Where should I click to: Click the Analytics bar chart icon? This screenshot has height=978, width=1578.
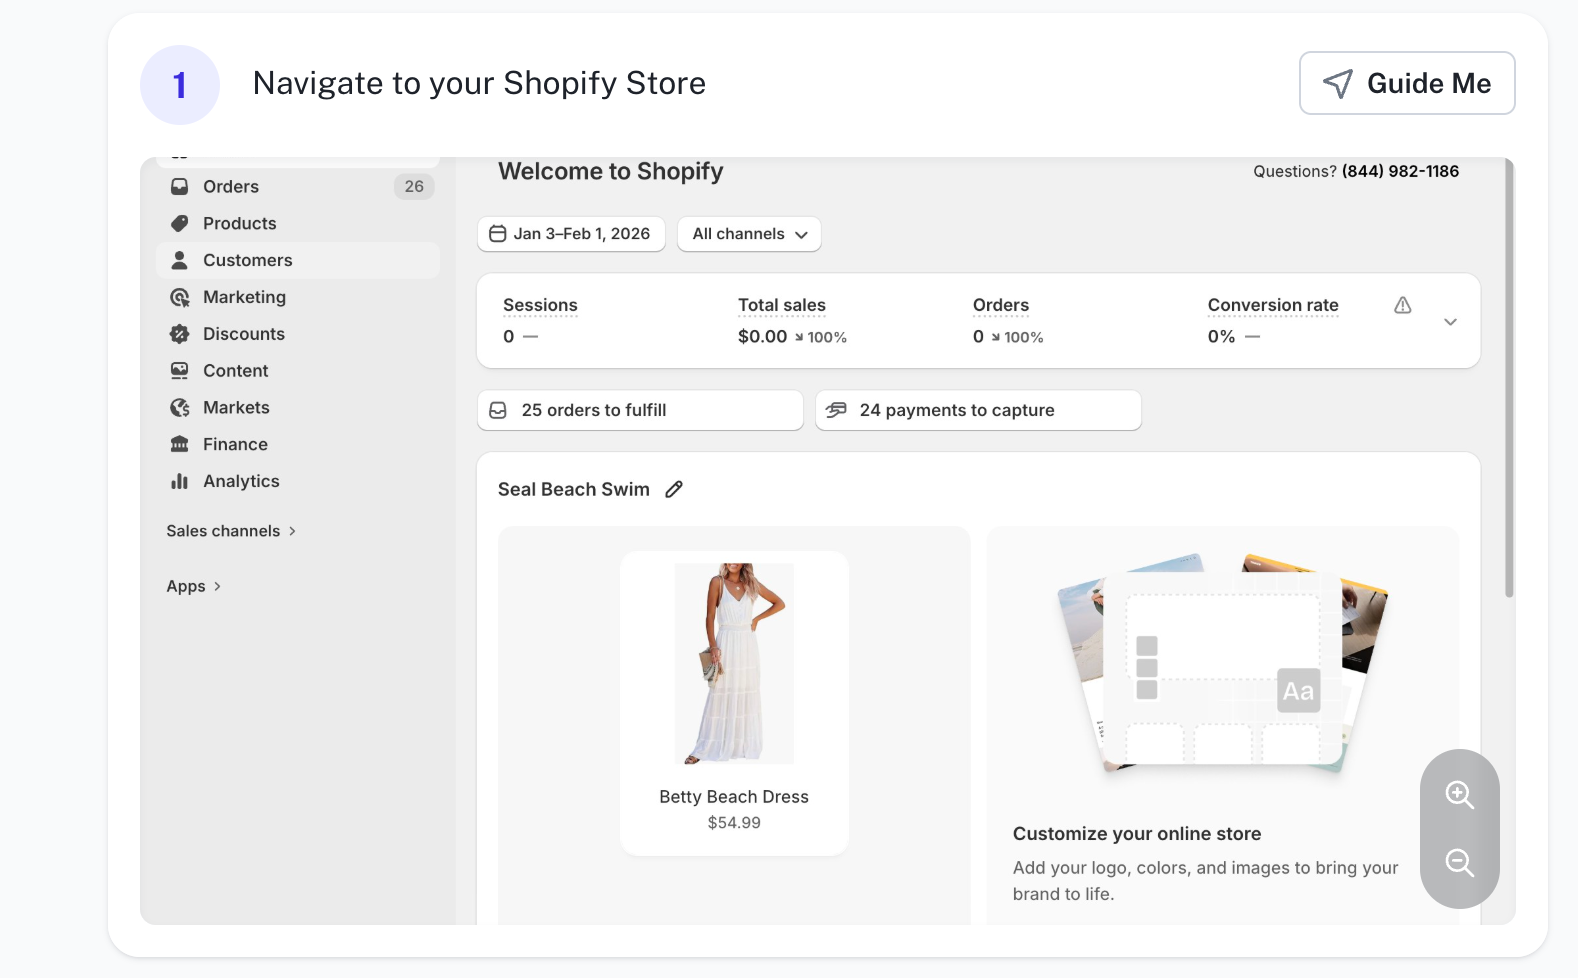click(x=180, y=481)
